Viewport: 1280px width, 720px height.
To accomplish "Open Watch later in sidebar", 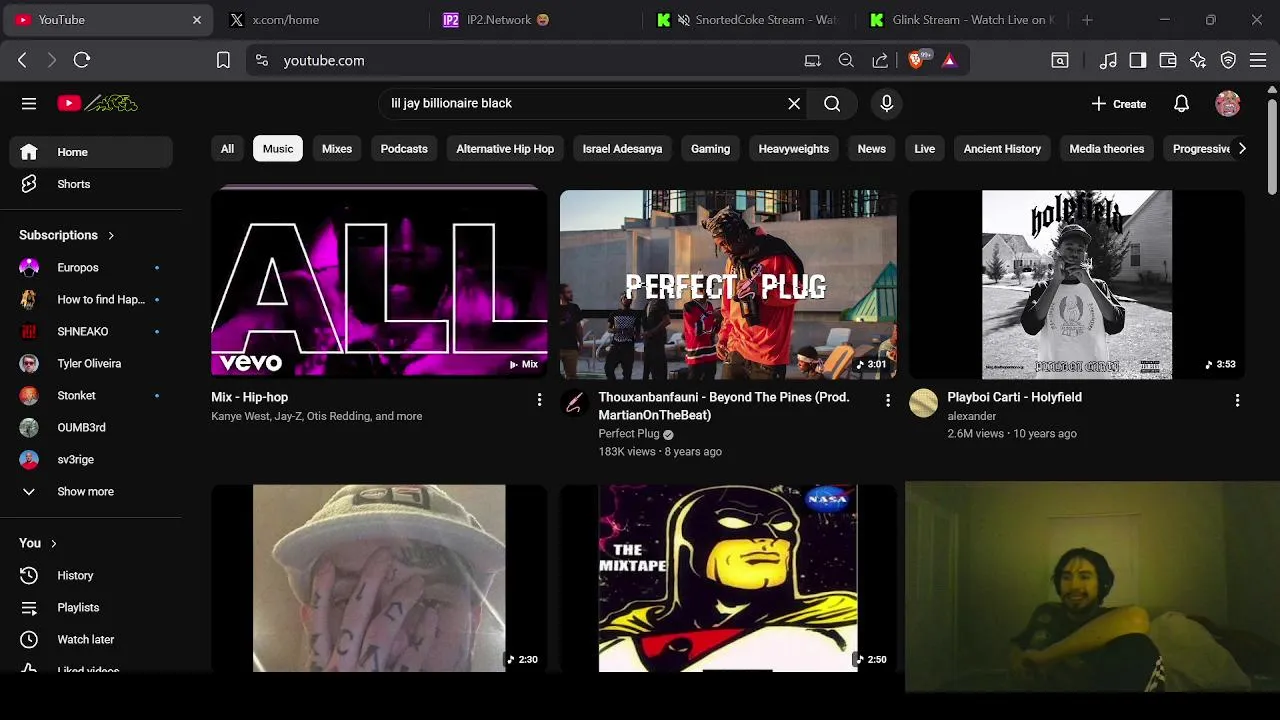I will pyautogui.click(x=91, y=639).
